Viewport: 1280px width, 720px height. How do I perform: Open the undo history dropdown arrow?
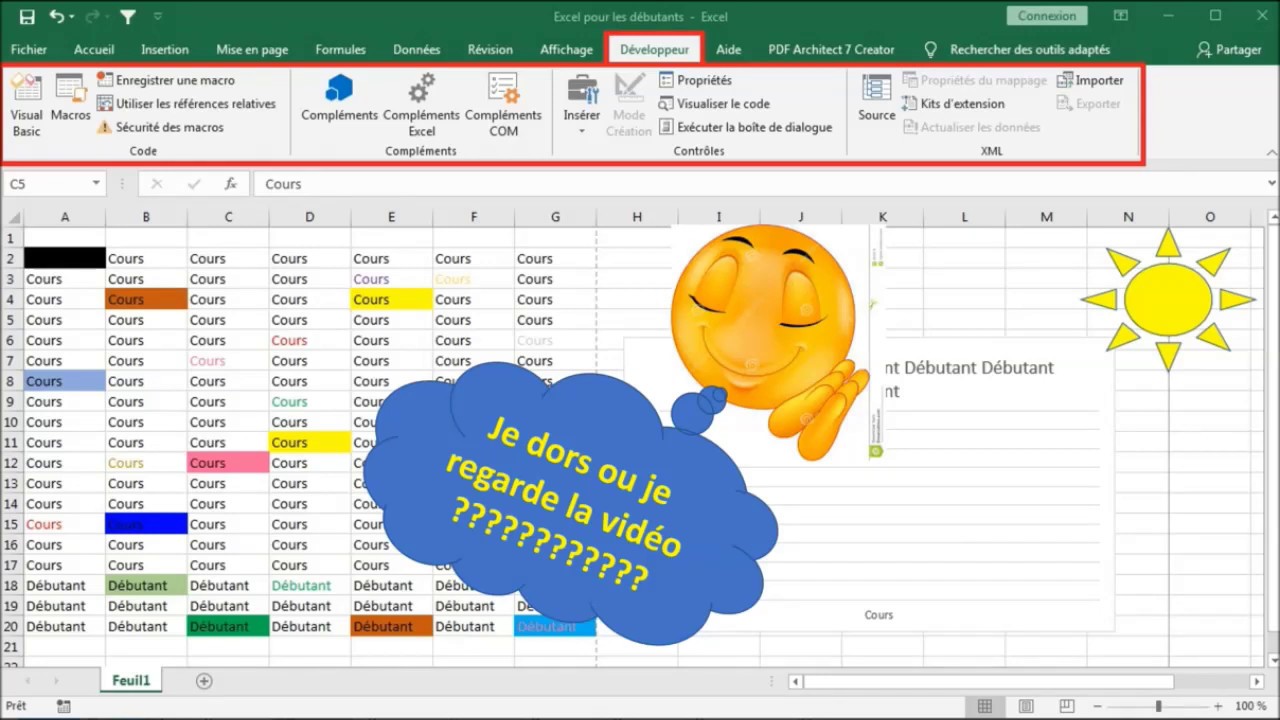[73, 17]
